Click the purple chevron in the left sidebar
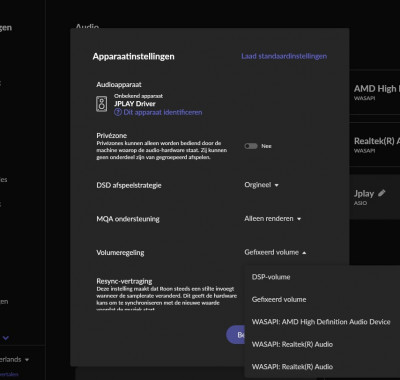Image resolution: width=400 pixels, height=380 pixels. point(6,338)
